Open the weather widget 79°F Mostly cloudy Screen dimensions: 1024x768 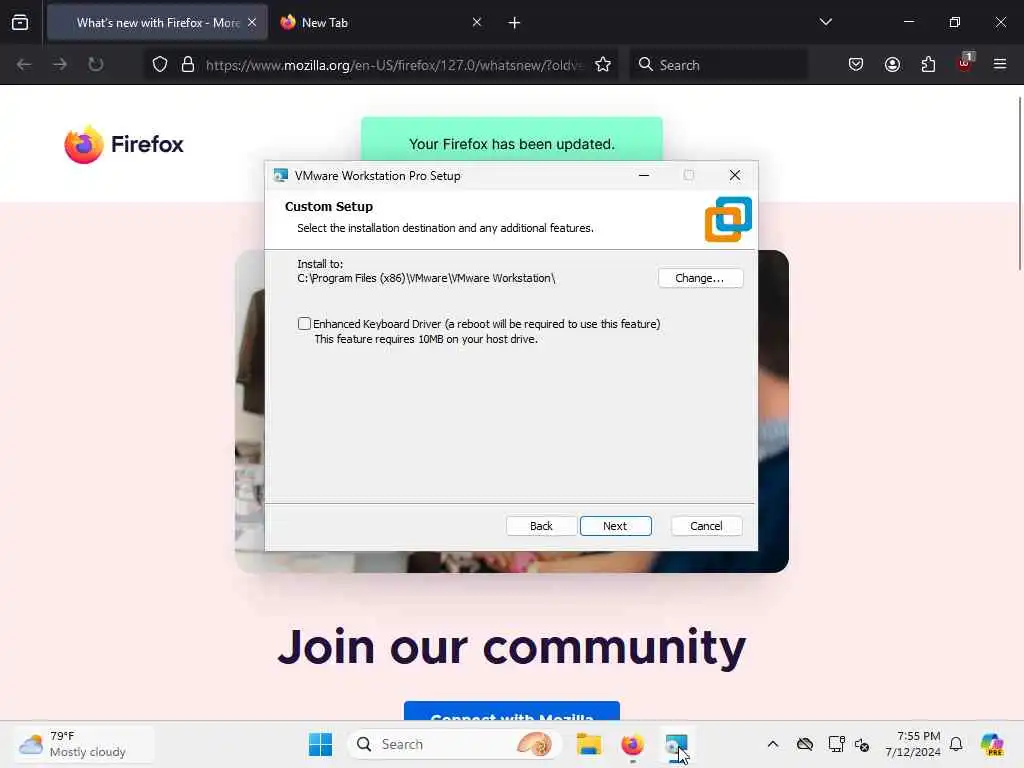point(85,744)
